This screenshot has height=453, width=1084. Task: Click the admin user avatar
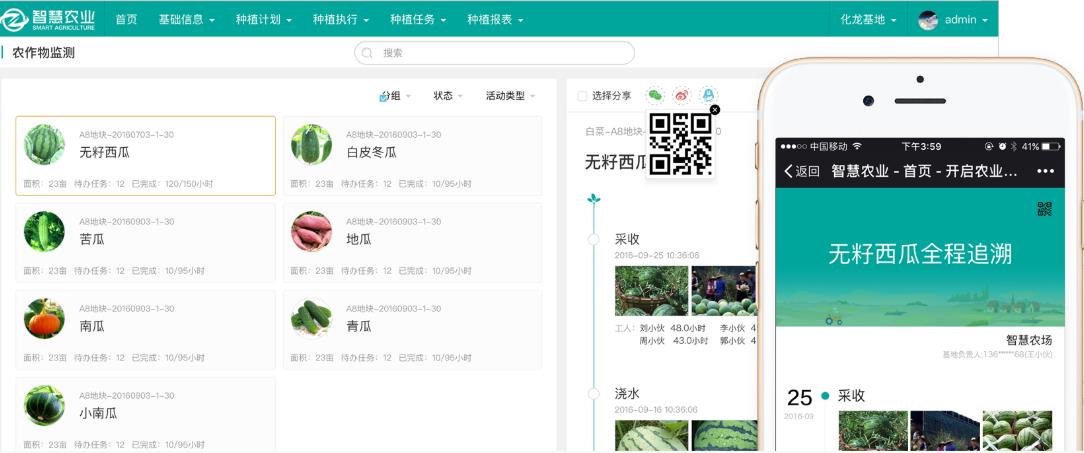[x=928, y=20]
